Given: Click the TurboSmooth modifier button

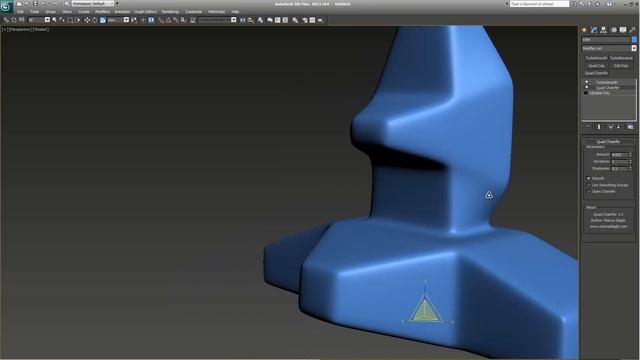Looking at the screenshot, I should (596, 58).
